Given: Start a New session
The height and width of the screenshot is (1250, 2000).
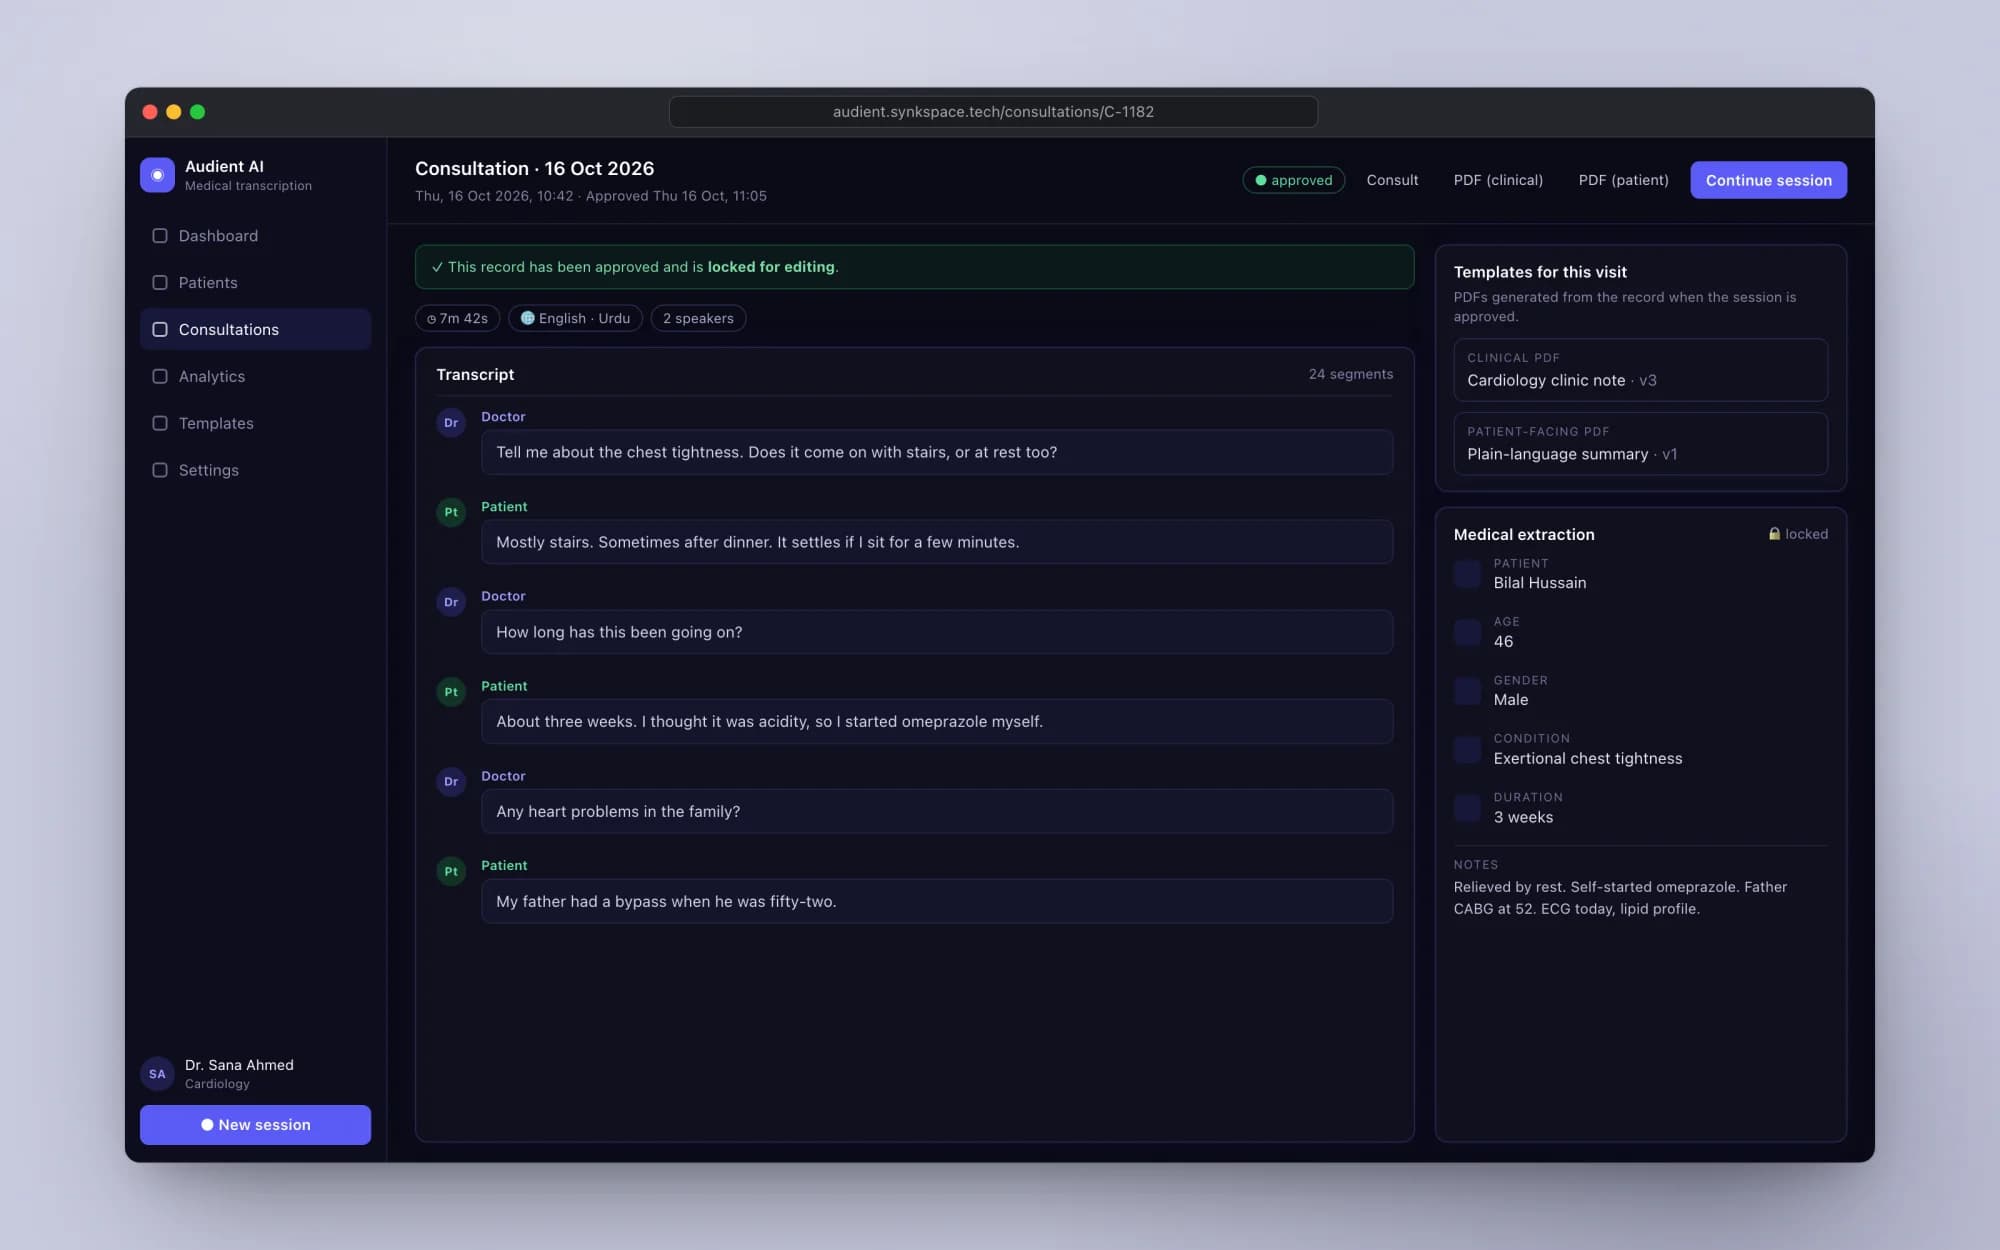Looking at the screenshot, I should point(255,1125).
